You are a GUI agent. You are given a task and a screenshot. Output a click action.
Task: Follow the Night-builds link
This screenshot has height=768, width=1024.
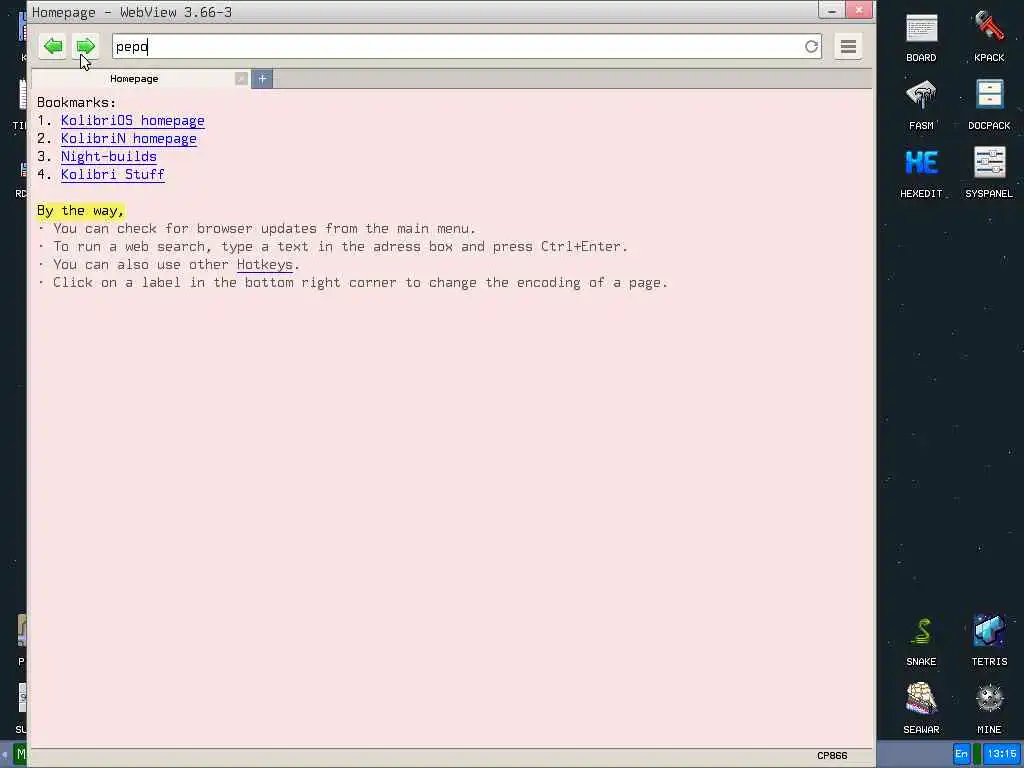108,157
